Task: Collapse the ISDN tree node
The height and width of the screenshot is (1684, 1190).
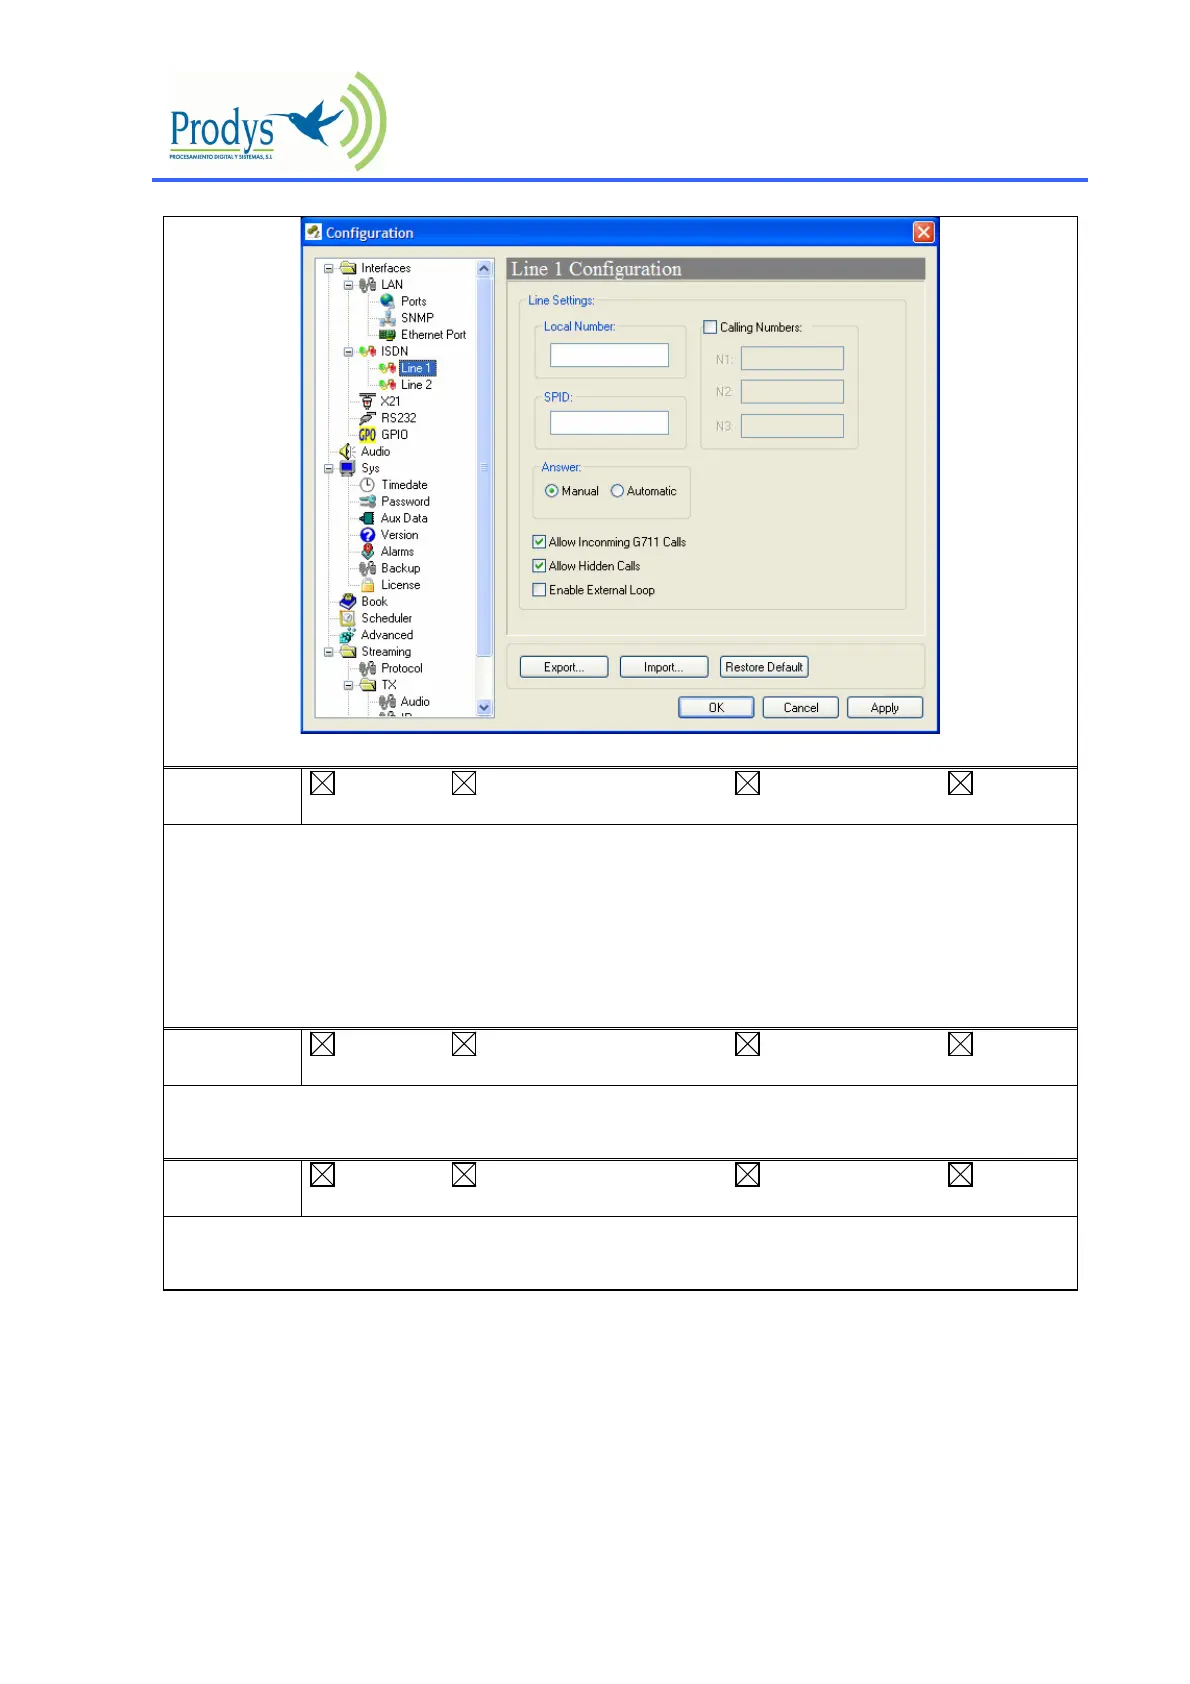Action: (348, 351)
